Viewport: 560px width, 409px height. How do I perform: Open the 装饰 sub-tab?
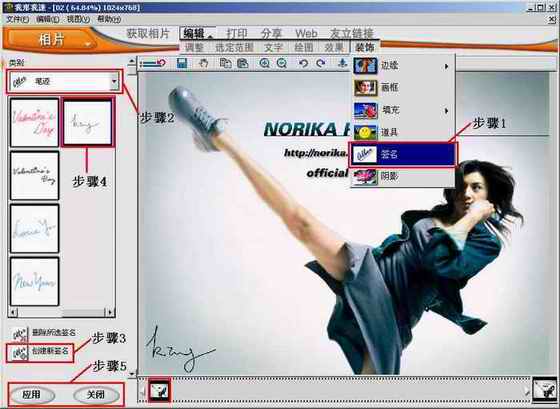point(365,47)
